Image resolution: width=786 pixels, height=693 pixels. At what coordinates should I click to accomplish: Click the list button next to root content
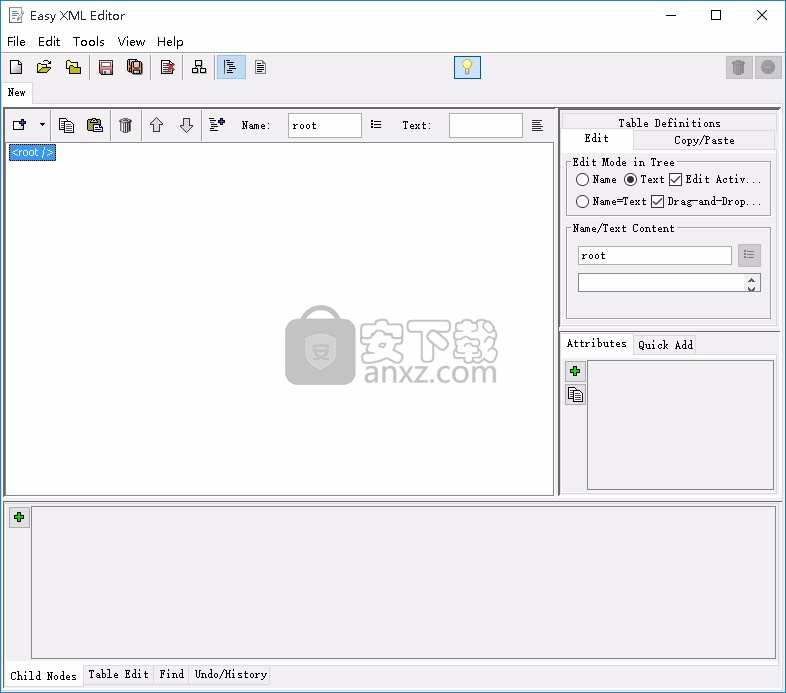click(x=749, y=255)
